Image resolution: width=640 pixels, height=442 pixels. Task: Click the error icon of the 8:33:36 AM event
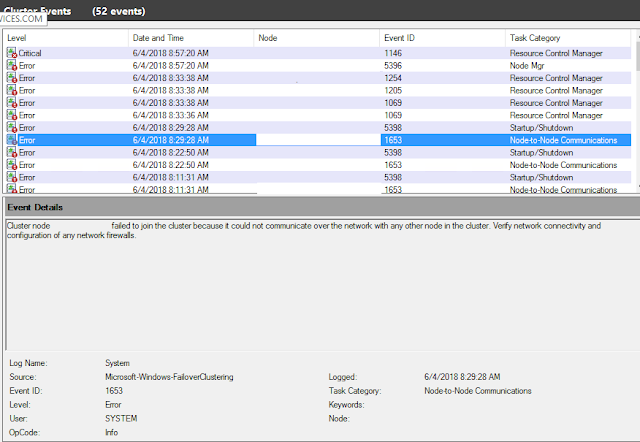[12, 115]
